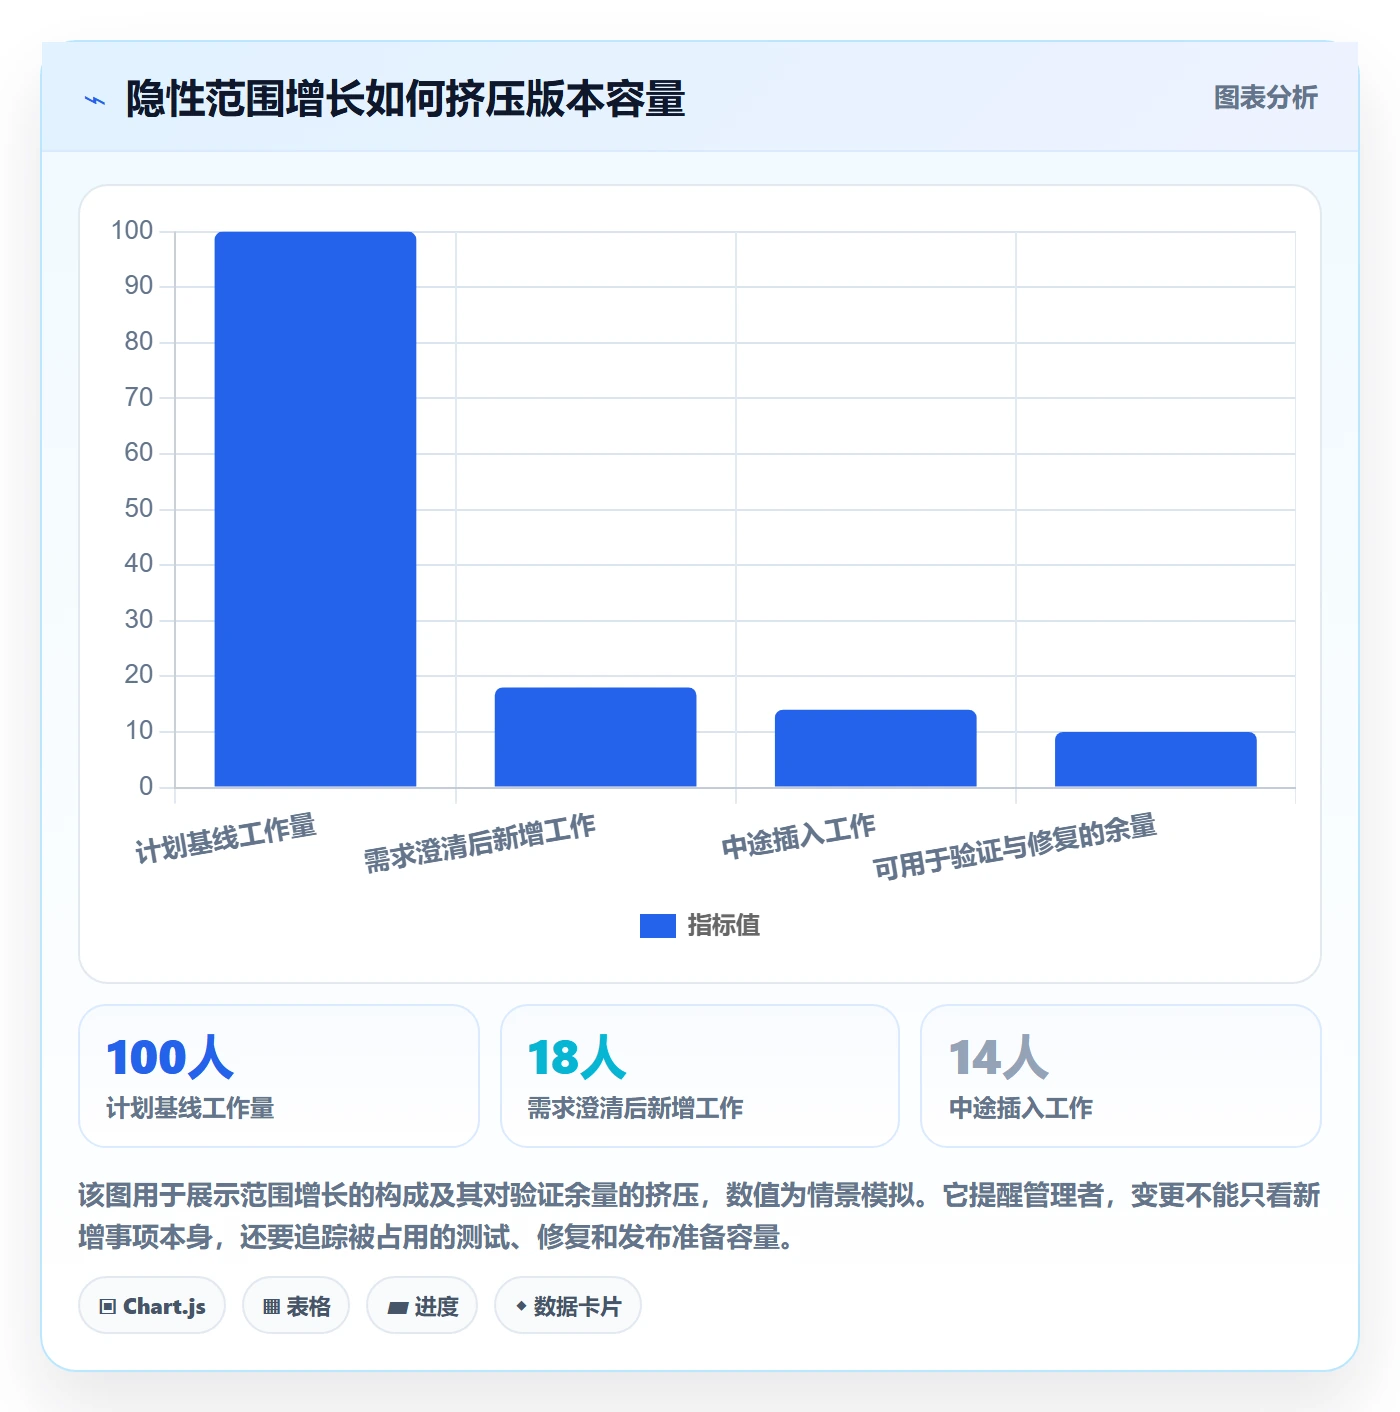Click the 指标值 legend label
This screenshot has height=1412, width=1400.
[724, 926]
